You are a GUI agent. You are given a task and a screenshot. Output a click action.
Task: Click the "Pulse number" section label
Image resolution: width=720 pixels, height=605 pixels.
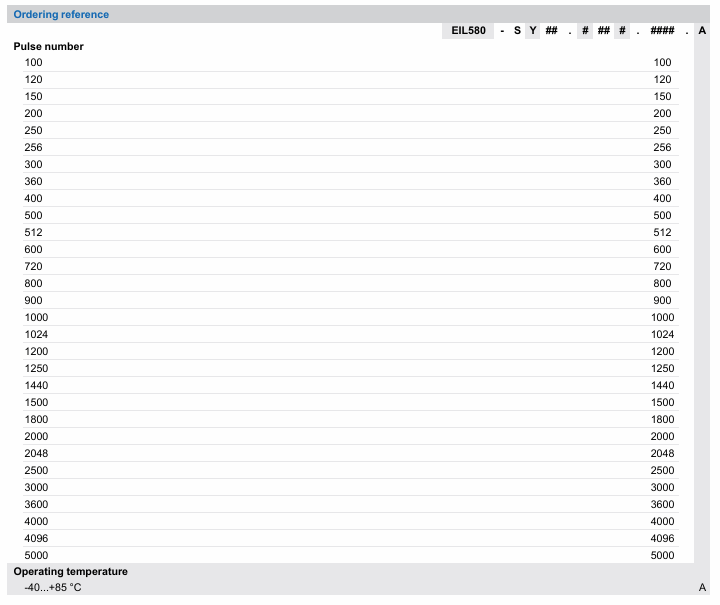pos(48,47)
